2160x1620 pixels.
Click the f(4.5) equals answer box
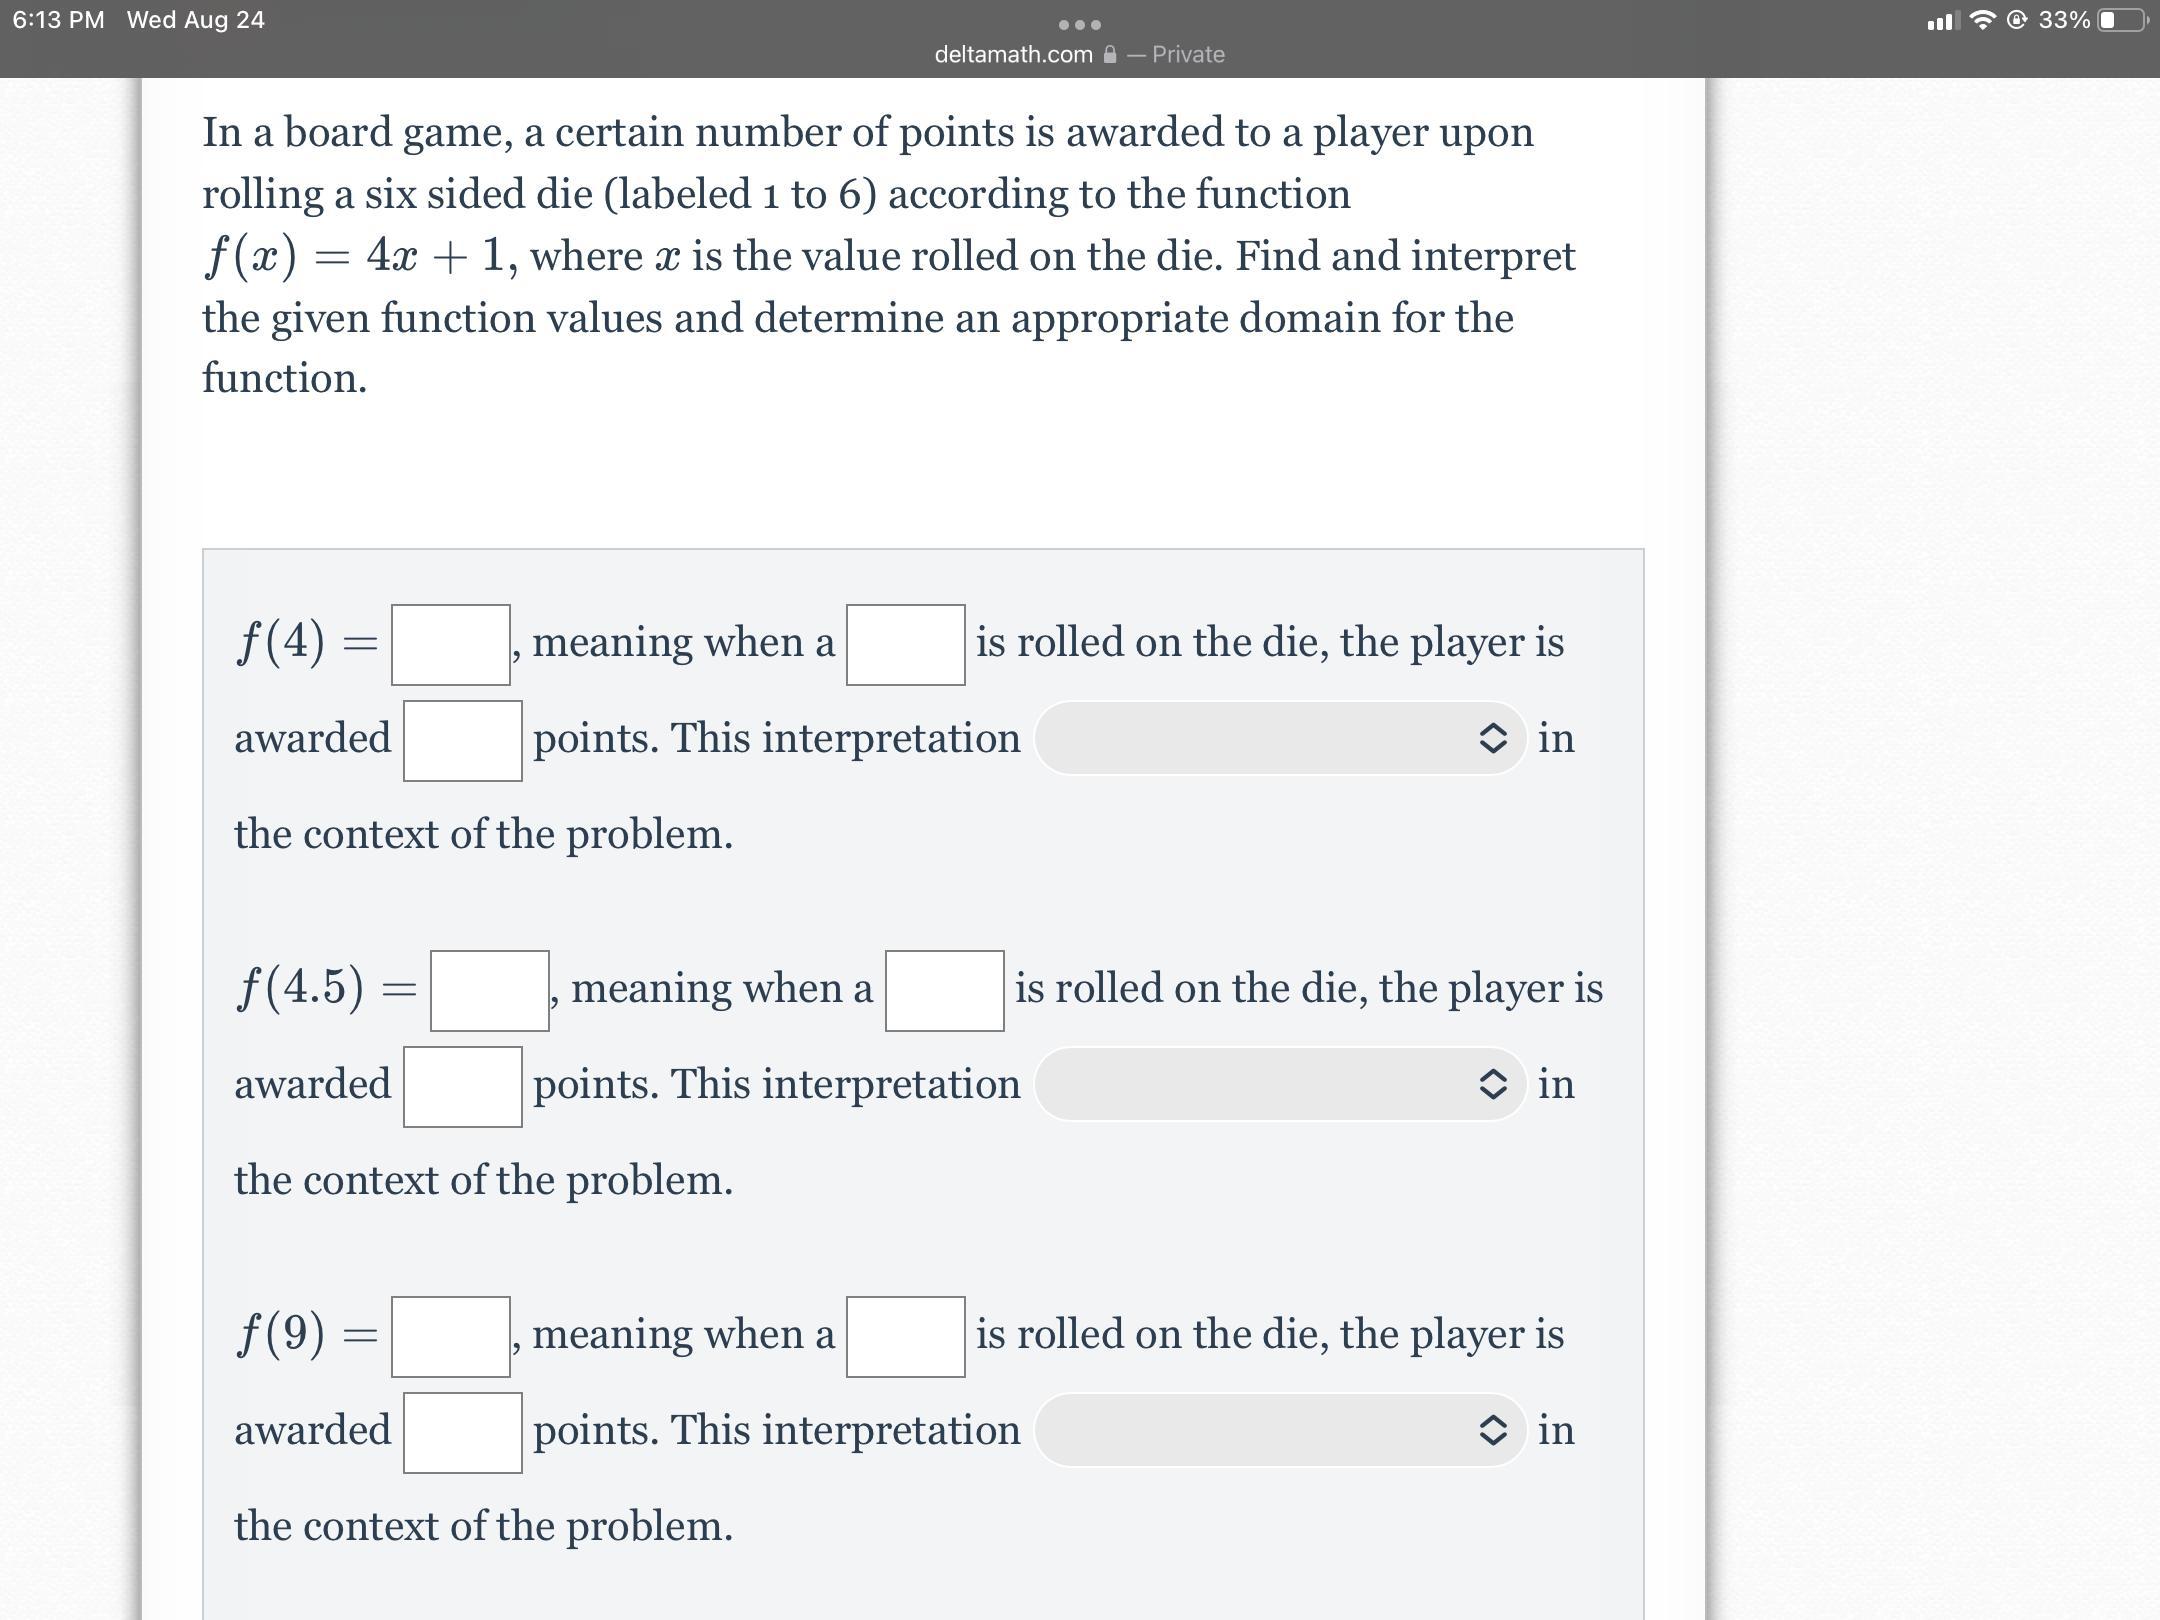point(490,991)
